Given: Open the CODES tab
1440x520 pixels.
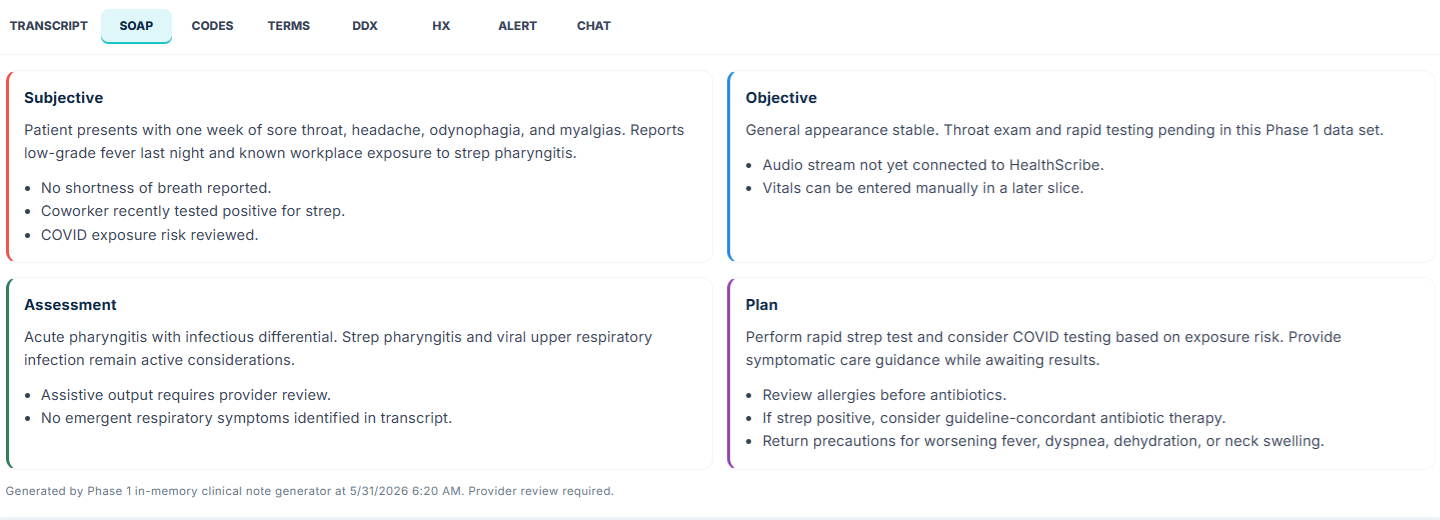Looking at the screenshot, I should [x=212, y=26].
